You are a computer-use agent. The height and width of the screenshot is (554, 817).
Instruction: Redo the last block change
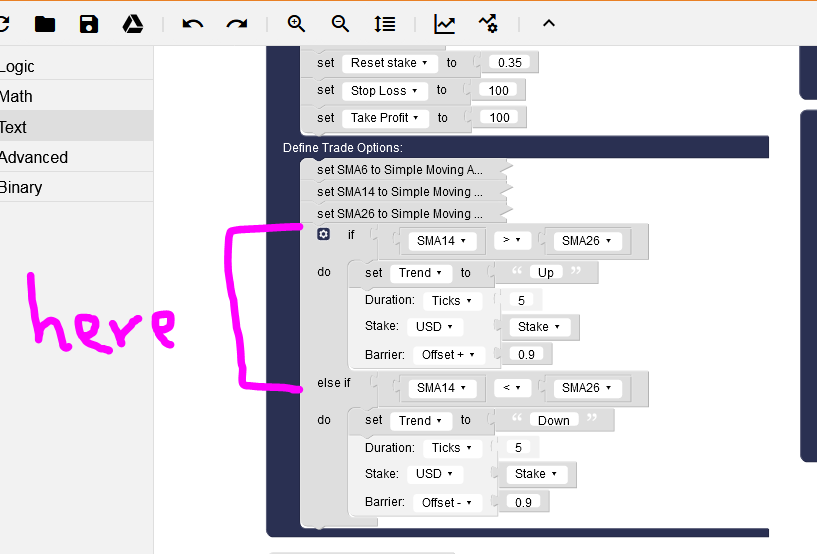click(x=237, y=24)
